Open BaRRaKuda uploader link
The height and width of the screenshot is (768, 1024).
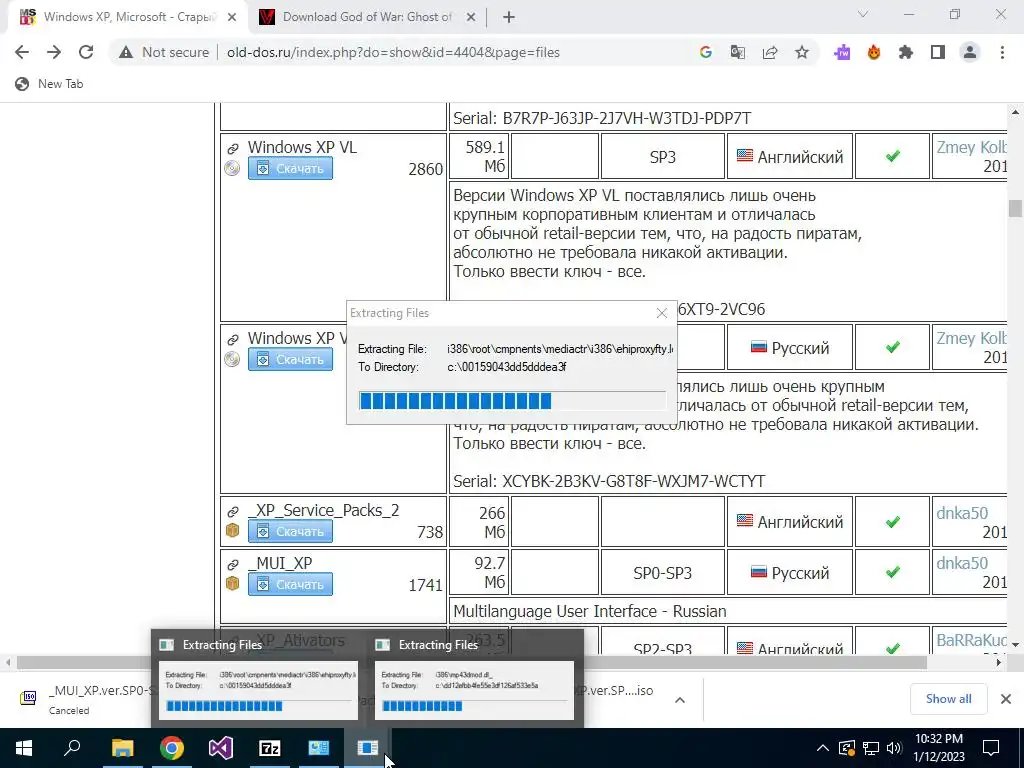pyautogui.click(x=971, y=640)
